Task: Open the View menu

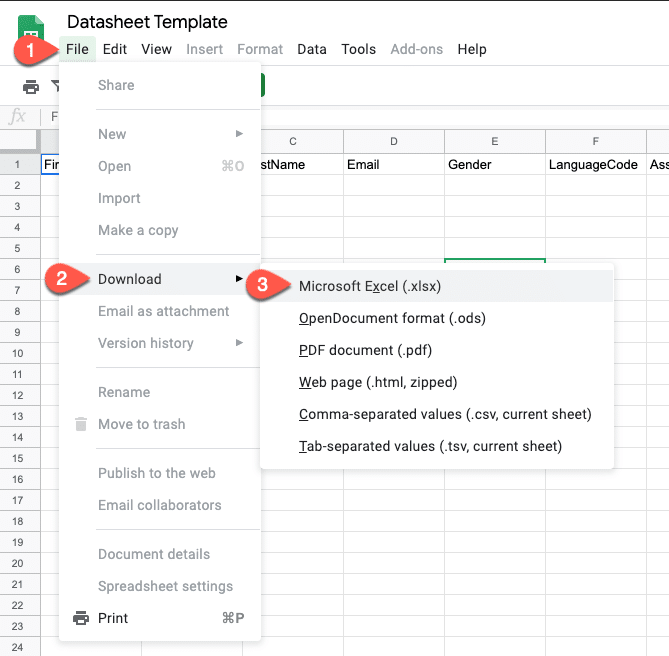Action: click(x=157, y=49)
